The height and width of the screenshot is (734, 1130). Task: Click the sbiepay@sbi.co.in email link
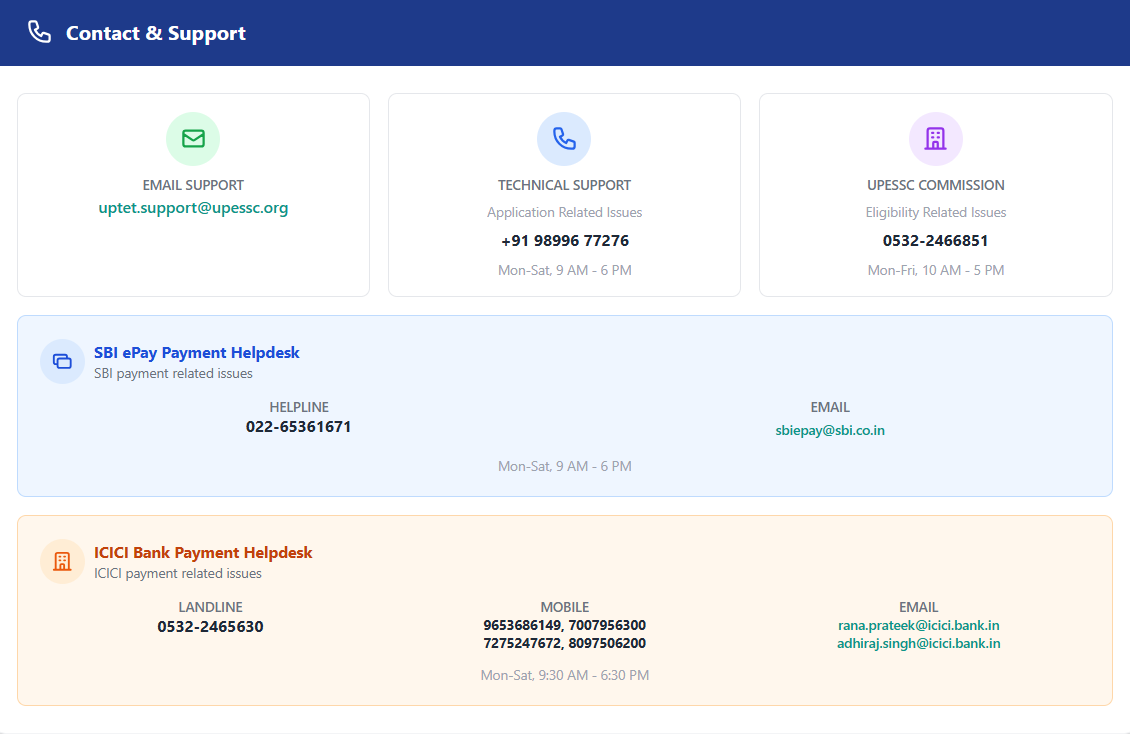click(x=830, y=430)
